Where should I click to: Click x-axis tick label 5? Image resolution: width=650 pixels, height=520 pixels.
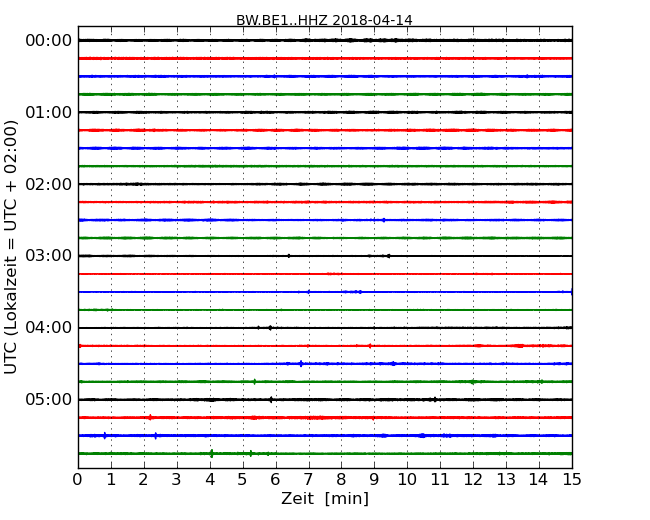pyautogui.click(x=243, y=480)
